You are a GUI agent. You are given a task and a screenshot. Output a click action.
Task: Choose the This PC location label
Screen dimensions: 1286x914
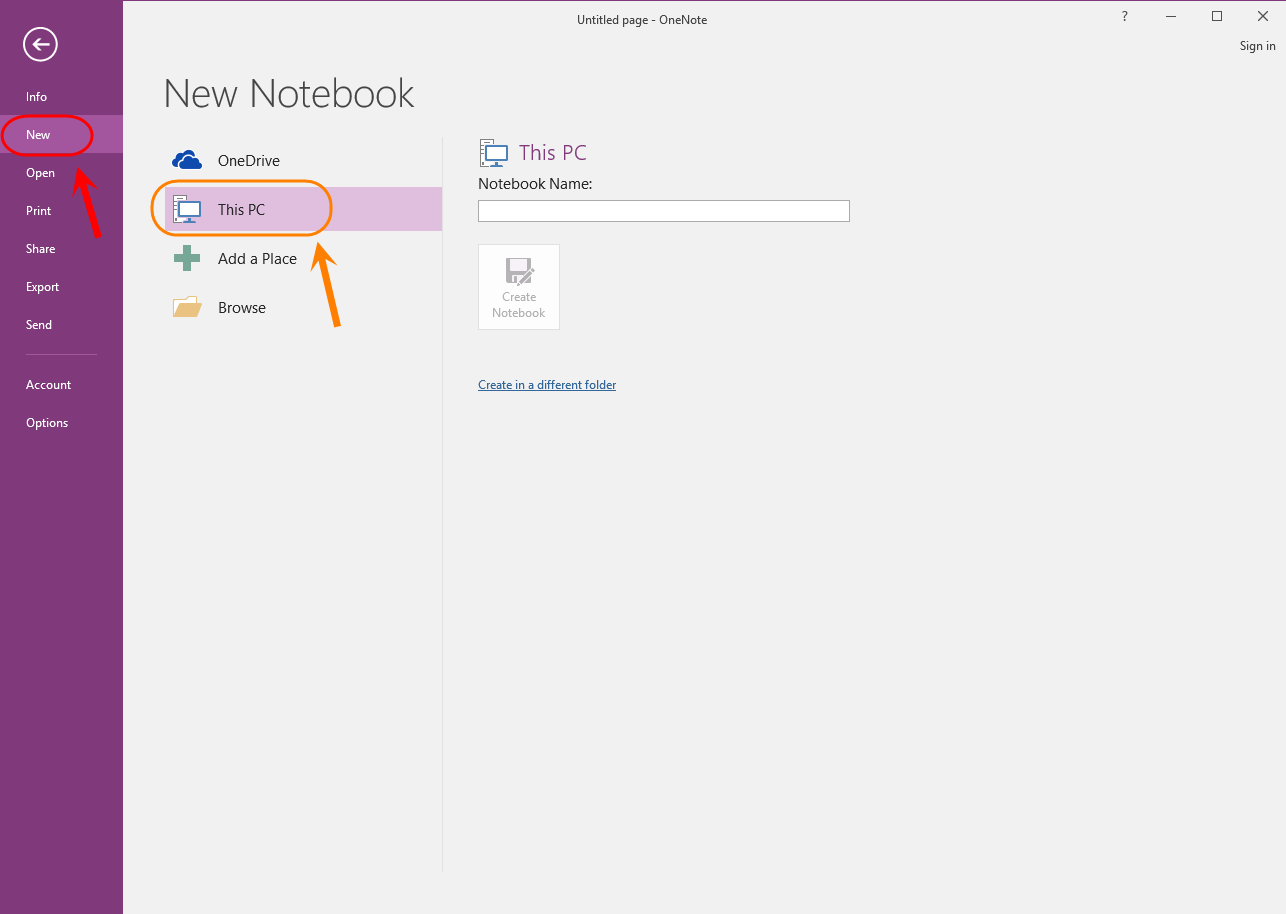tap(242, 210)
